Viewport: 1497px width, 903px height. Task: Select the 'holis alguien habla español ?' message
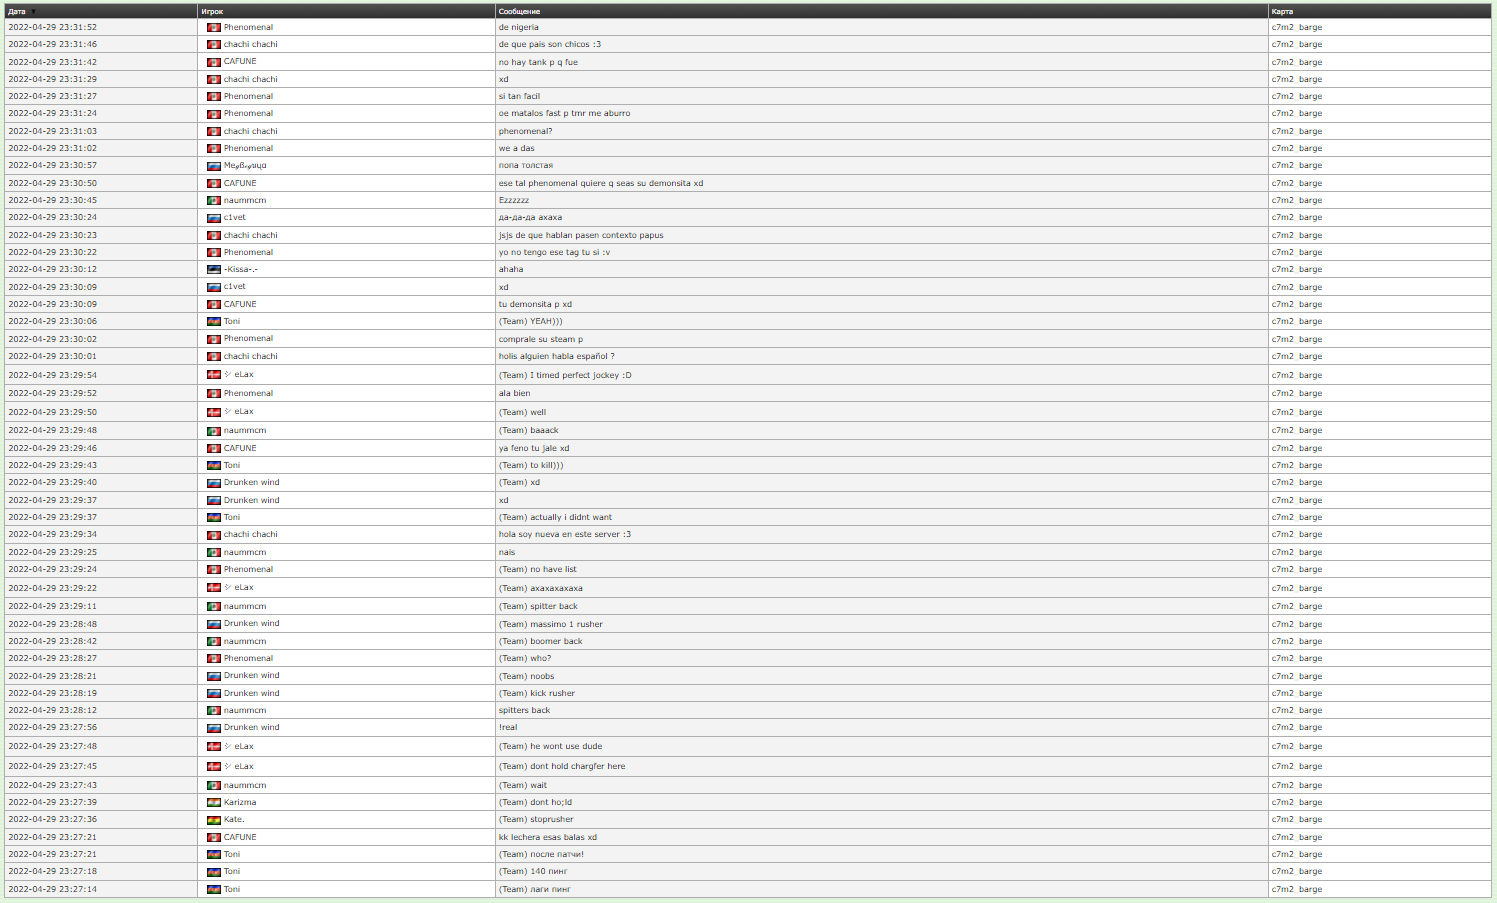pyautogui.click(x=556, y=356)
